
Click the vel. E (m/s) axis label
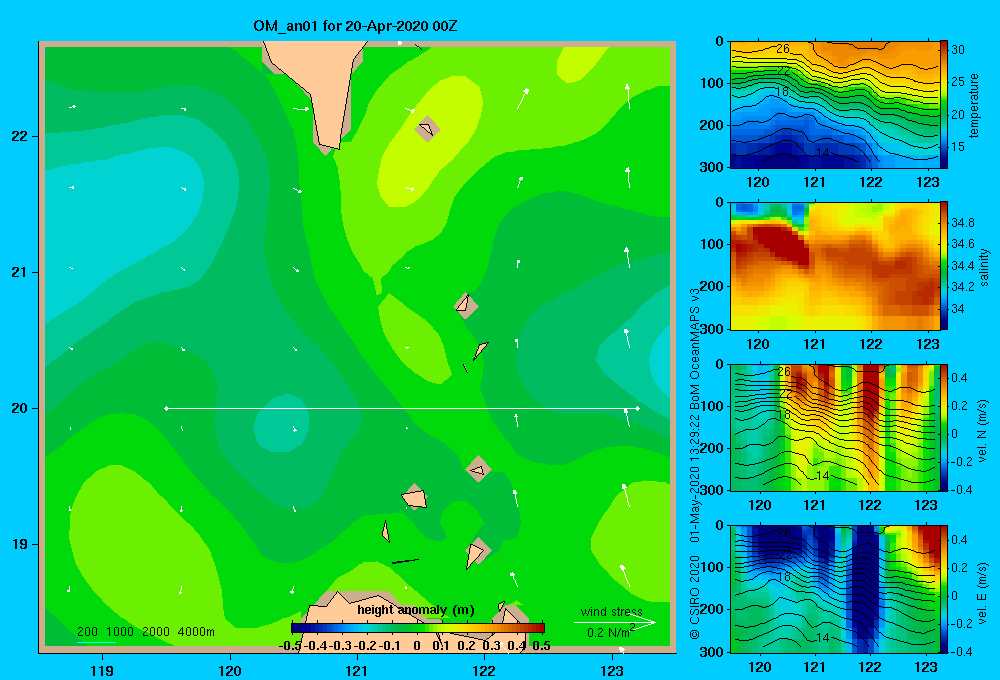tap(983, 591)
